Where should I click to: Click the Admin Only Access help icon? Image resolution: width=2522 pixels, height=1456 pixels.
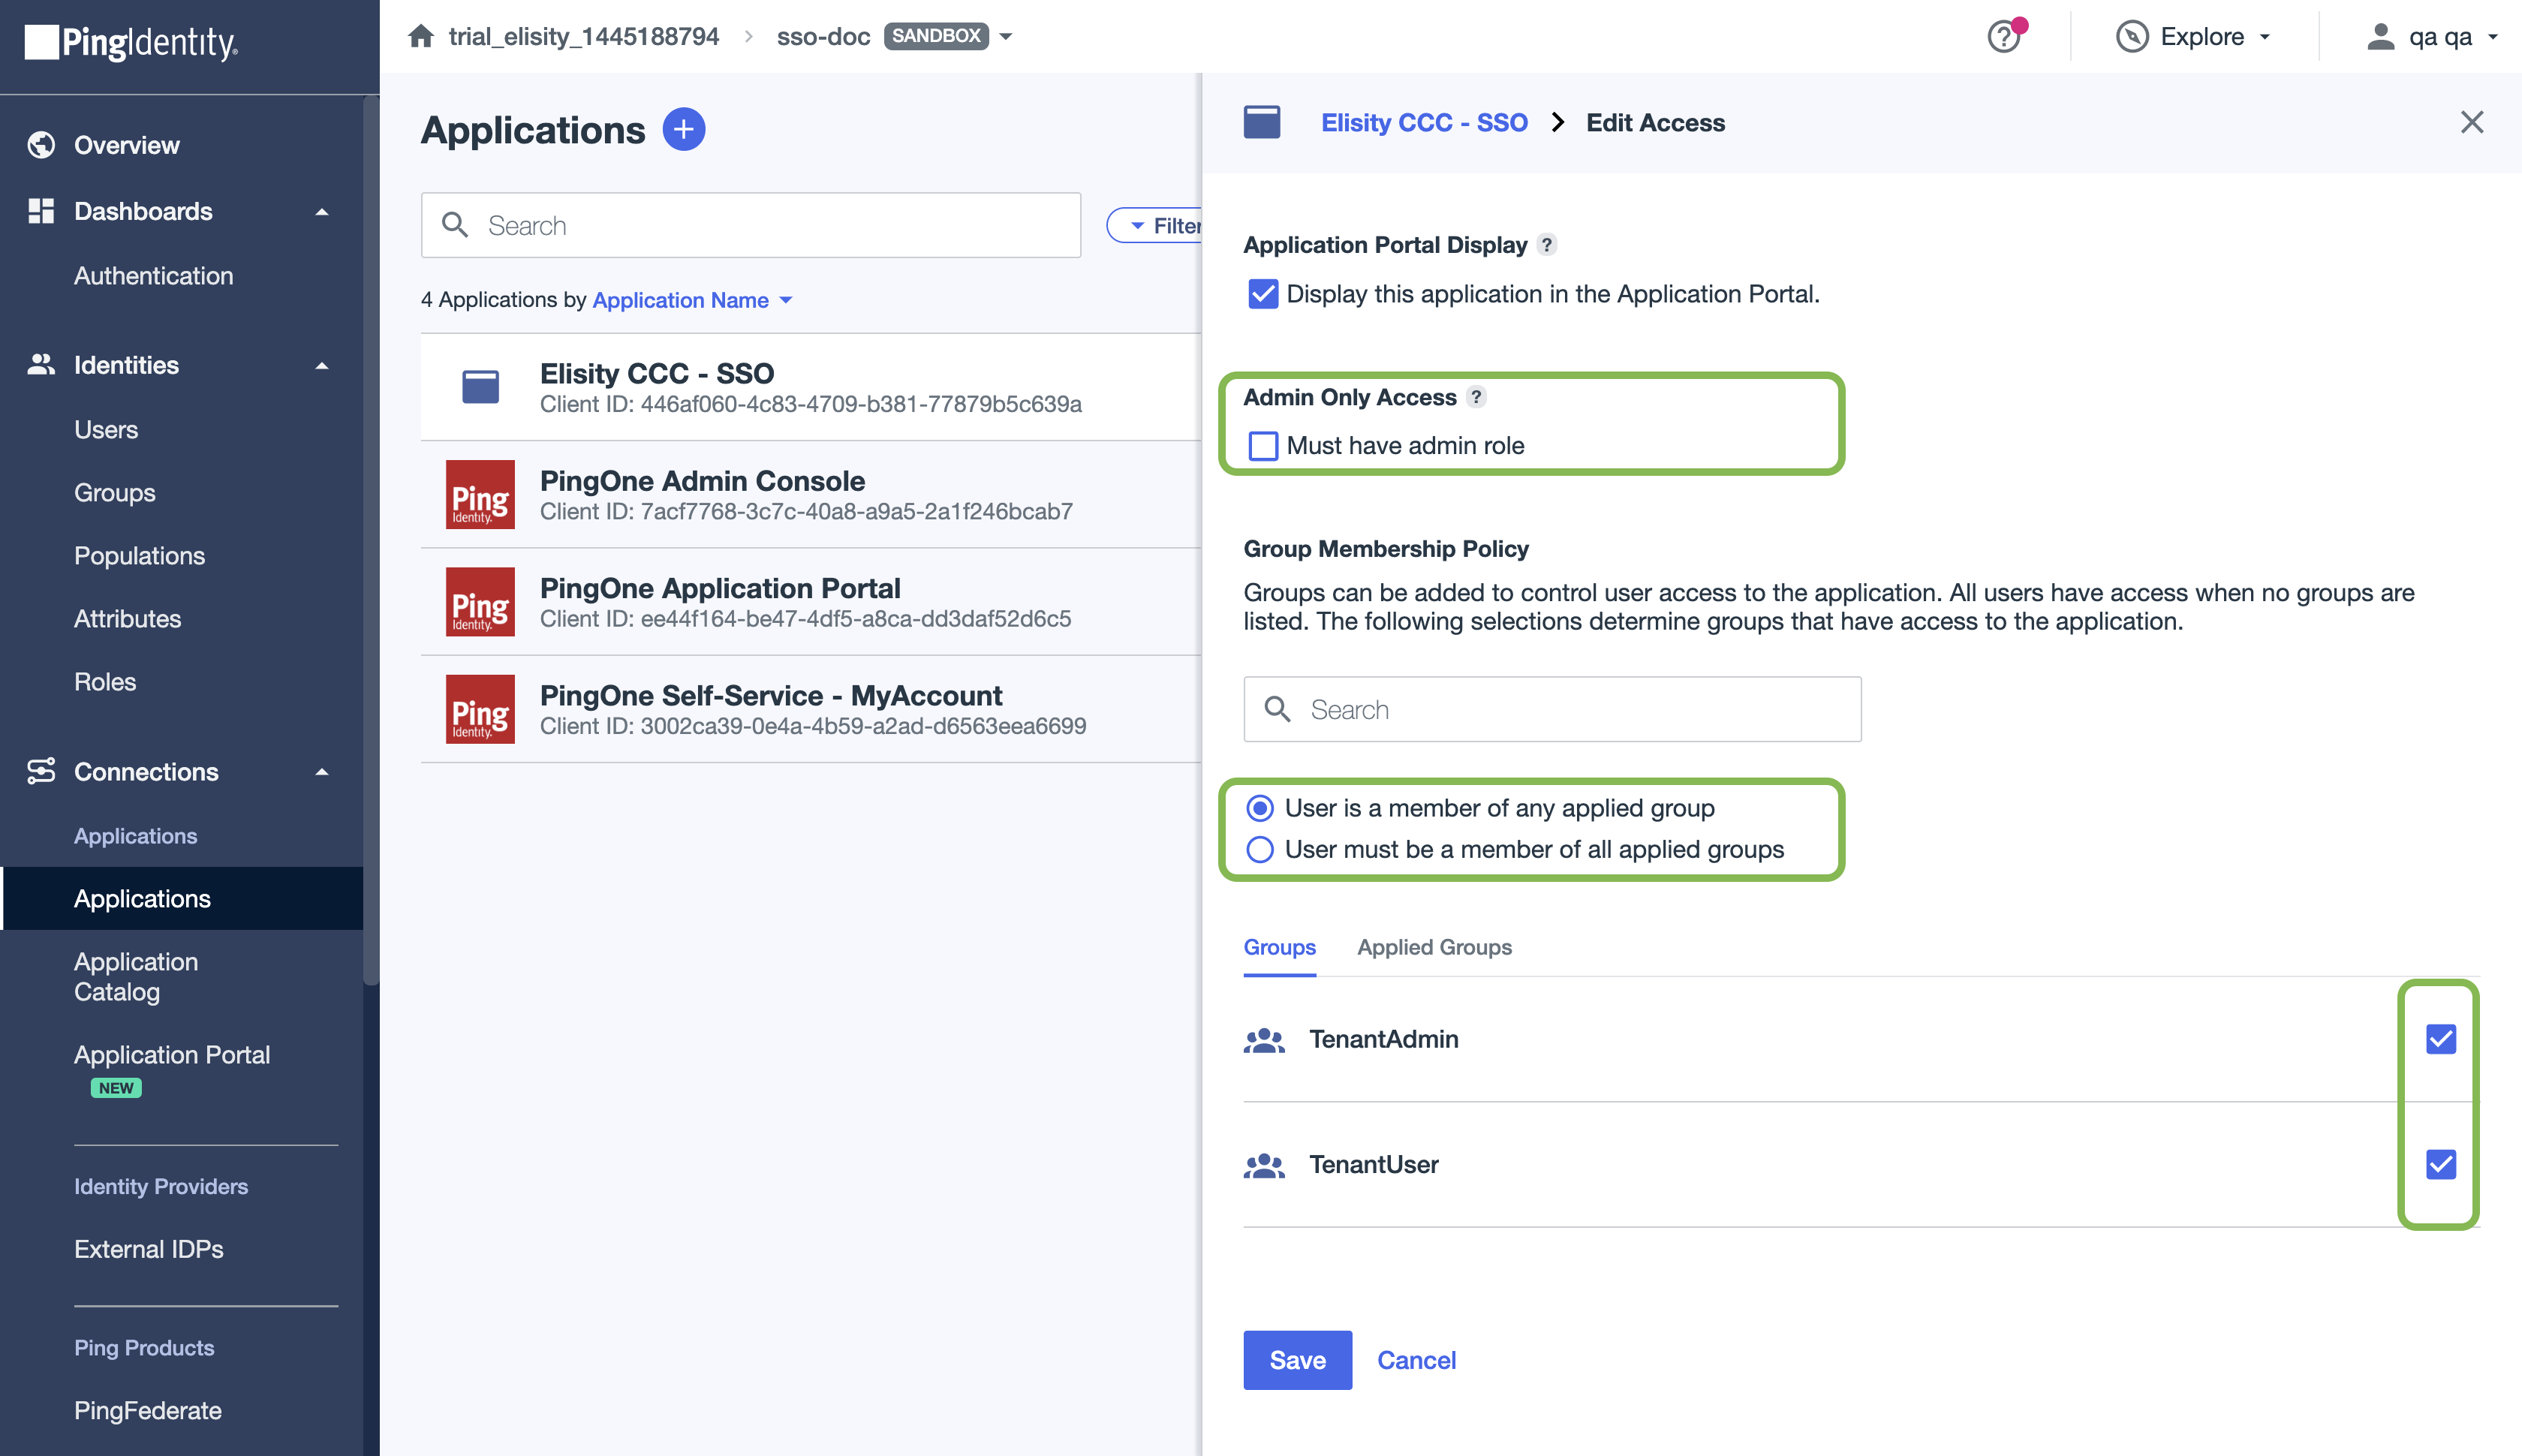[1476, 397]
